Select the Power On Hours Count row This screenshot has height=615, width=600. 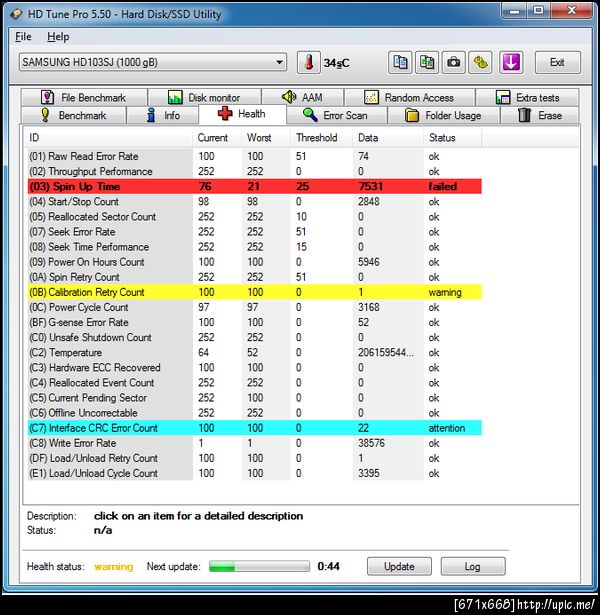[x=255, y=262]
